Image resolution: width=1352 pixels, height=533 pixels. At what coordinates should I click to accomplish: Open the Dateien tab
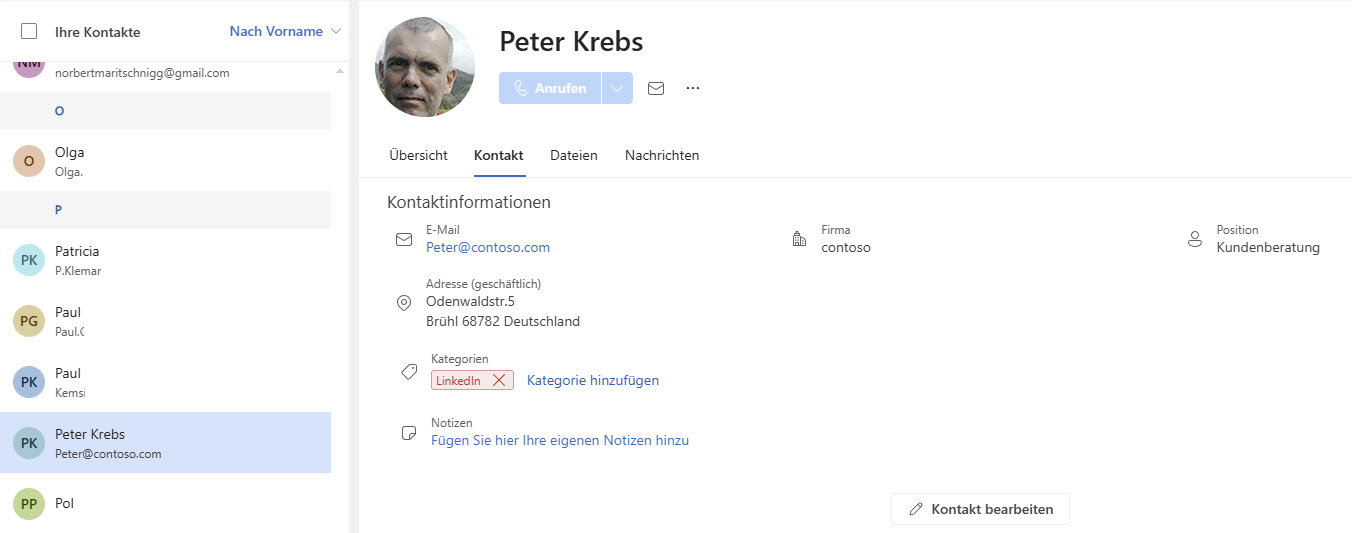click(574, 155)
